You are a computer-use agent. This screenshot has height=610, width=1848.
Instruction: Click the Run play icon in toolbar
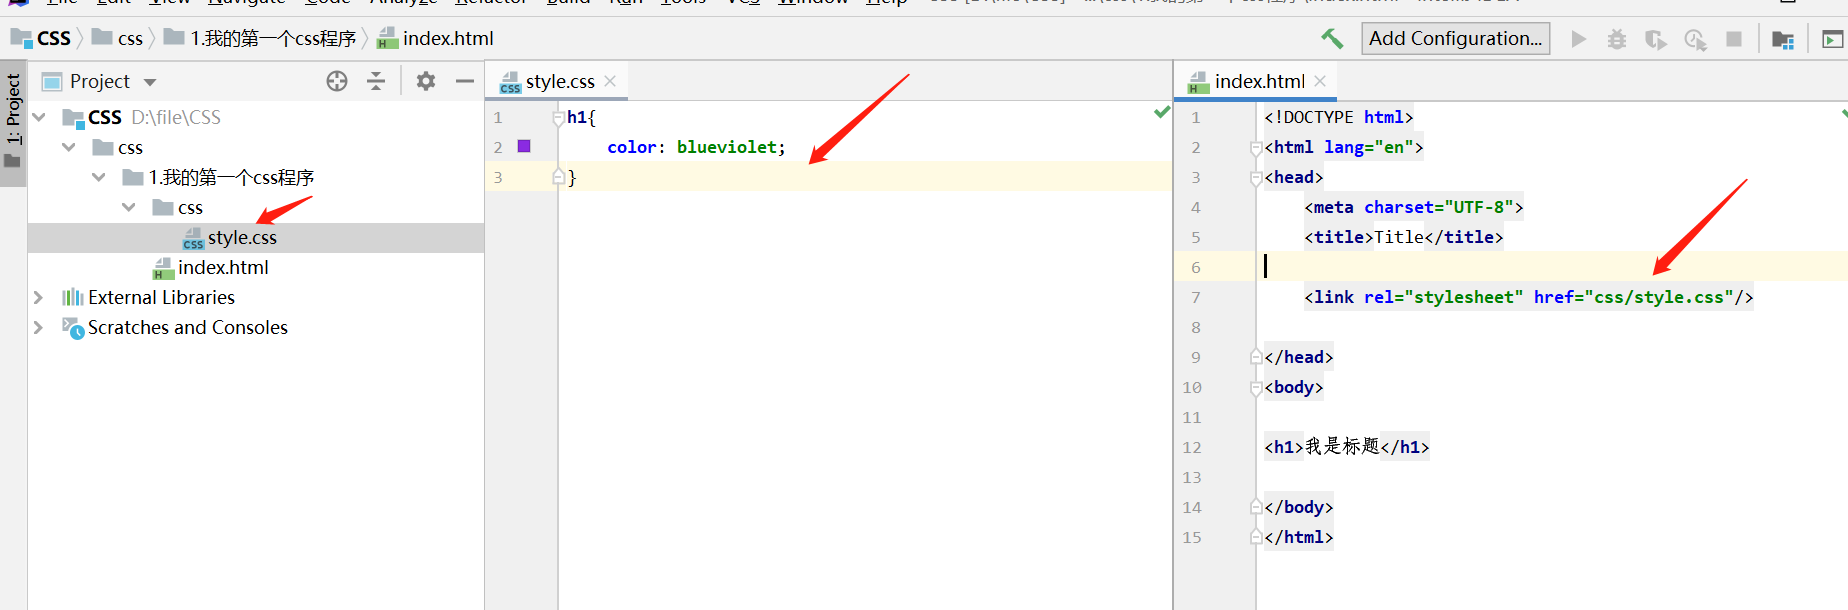pos(1579,39)
